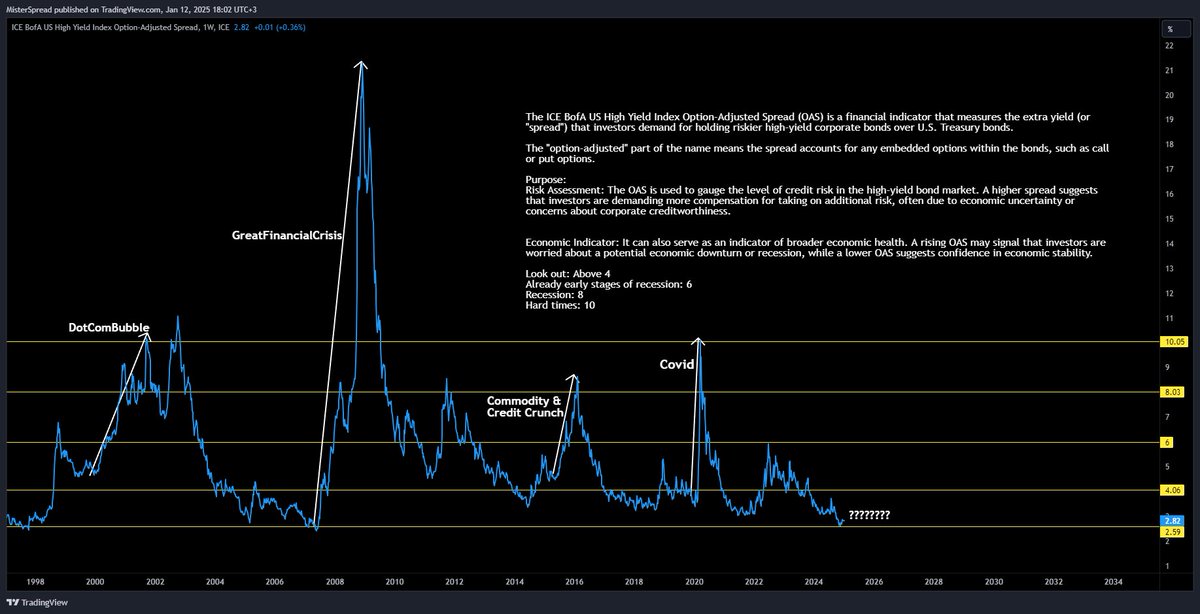This screenshot has height=614, width=1200.
Task: Click the 2000 label on time axis
Action: click(x=95, y=580)
